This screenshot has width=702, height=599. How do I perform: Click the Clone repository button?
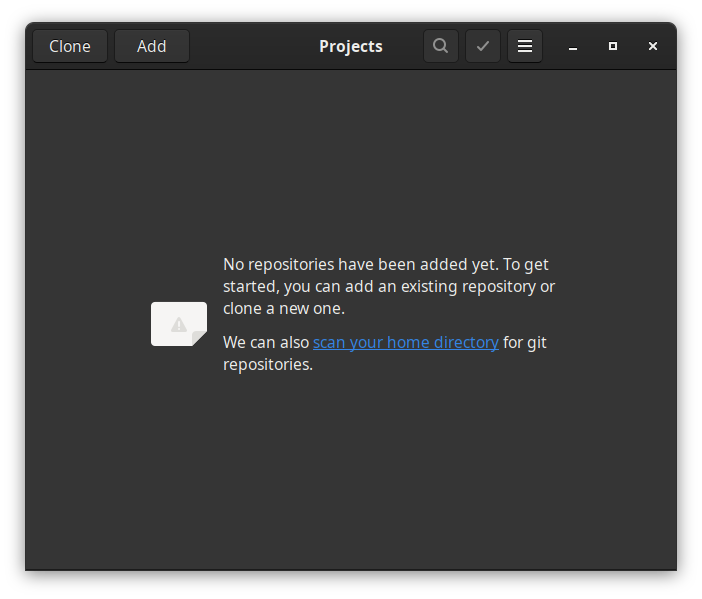pos(70,46)
